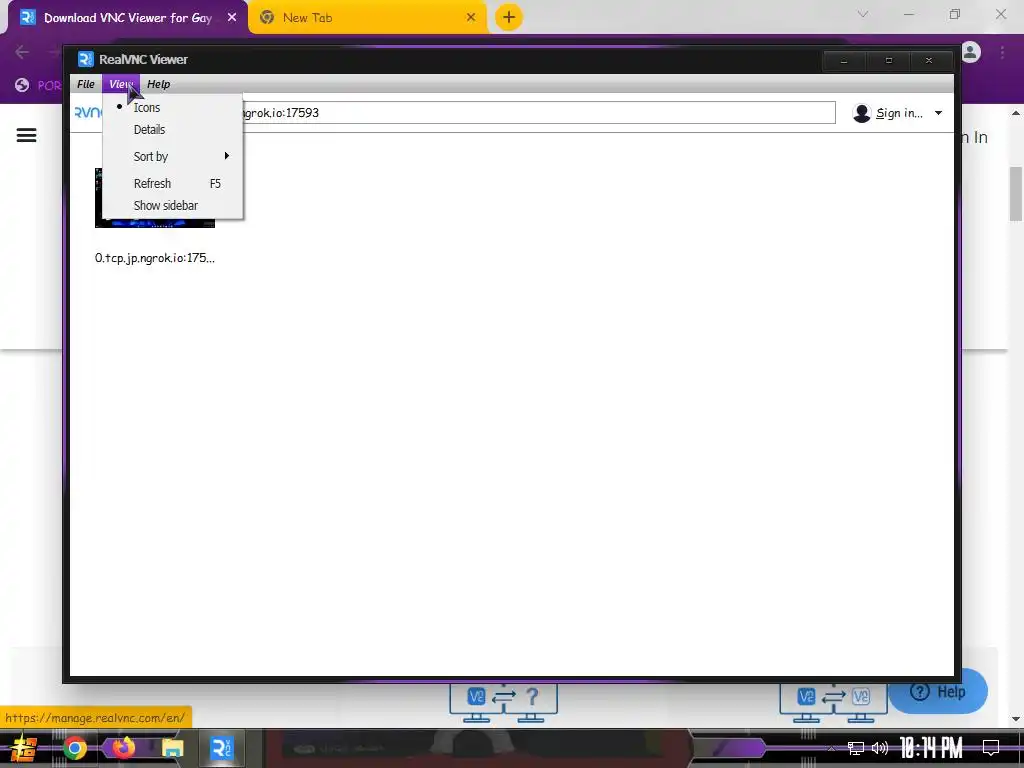Switch to the New Tab browser tab
Image resolution: width=1024 pixels, height=768 pixels.
367,18
